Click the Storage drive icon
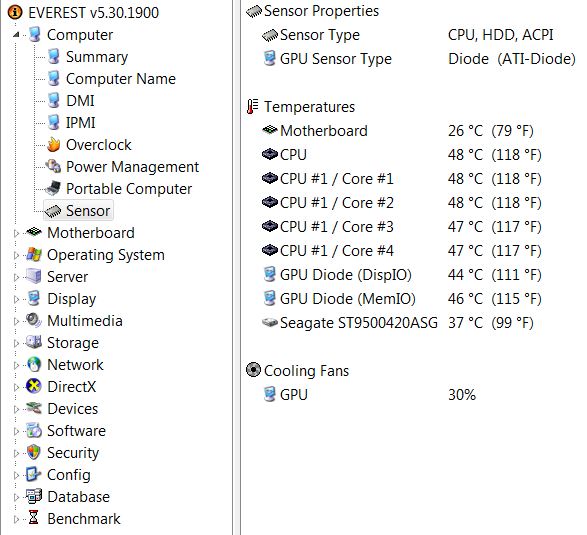 34,343
